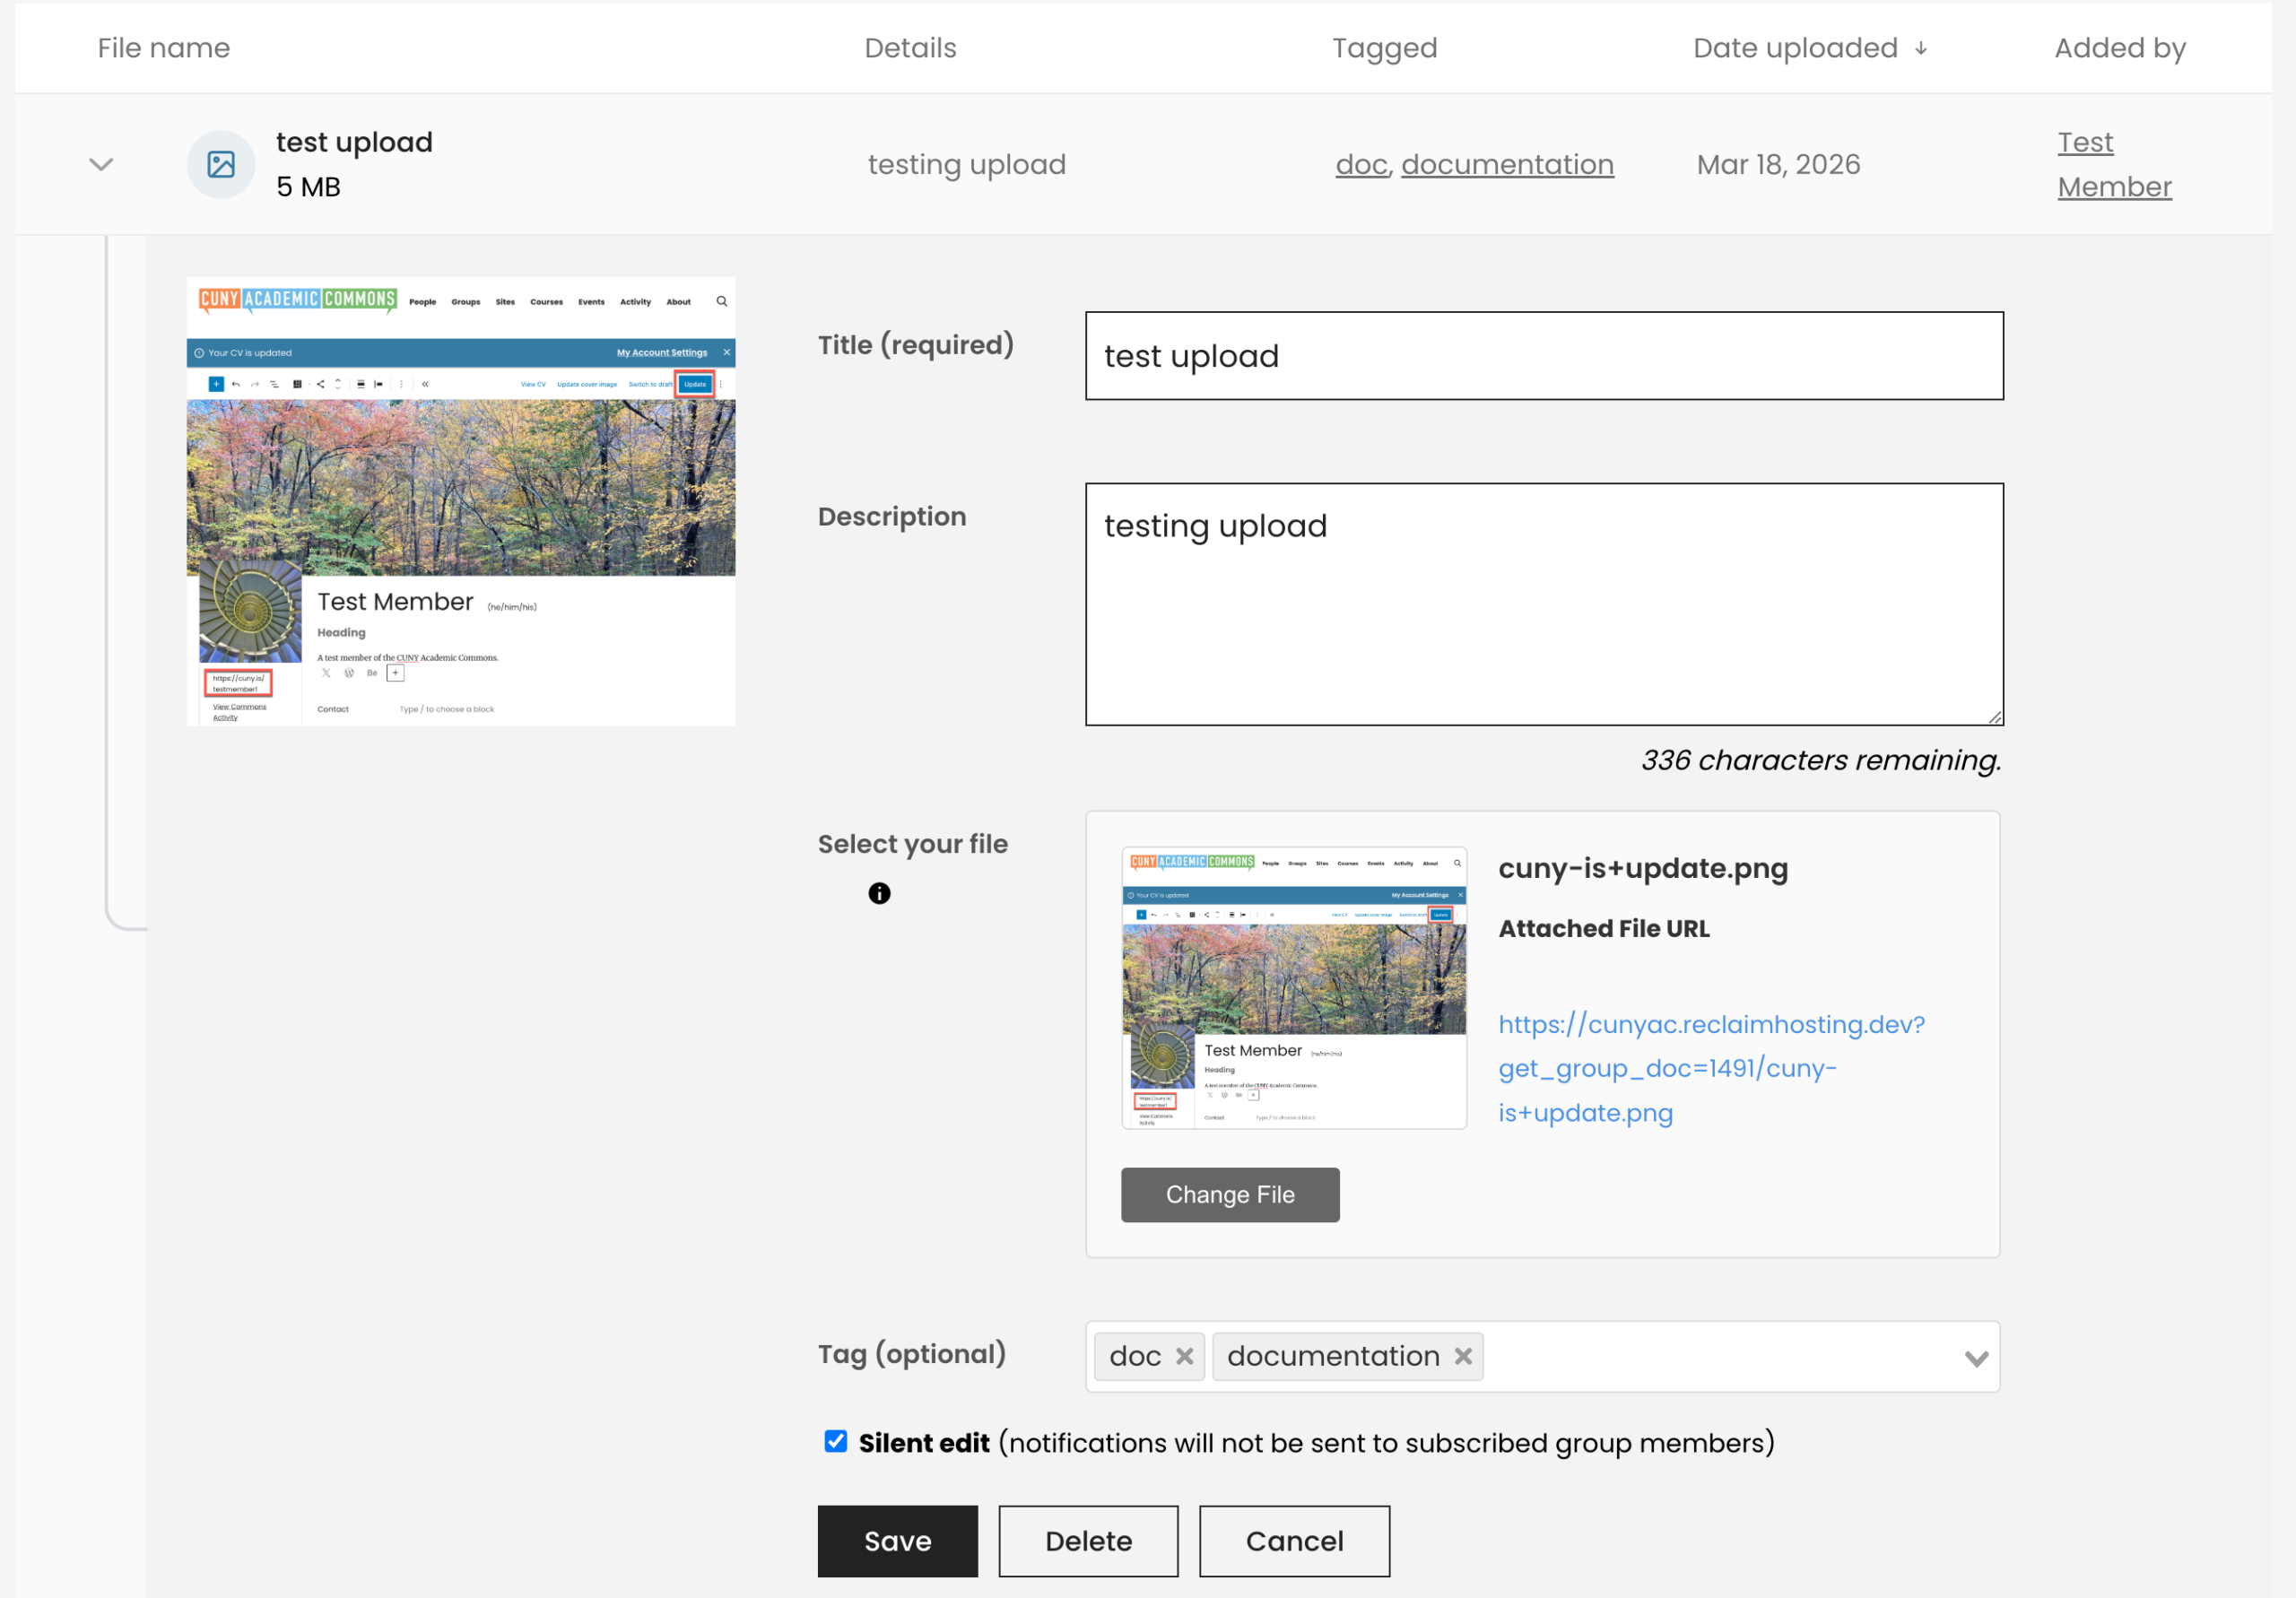Click the Change File button
The height and width of the screenshot is (1598, 2296).
click(x=1230, y=1194)
